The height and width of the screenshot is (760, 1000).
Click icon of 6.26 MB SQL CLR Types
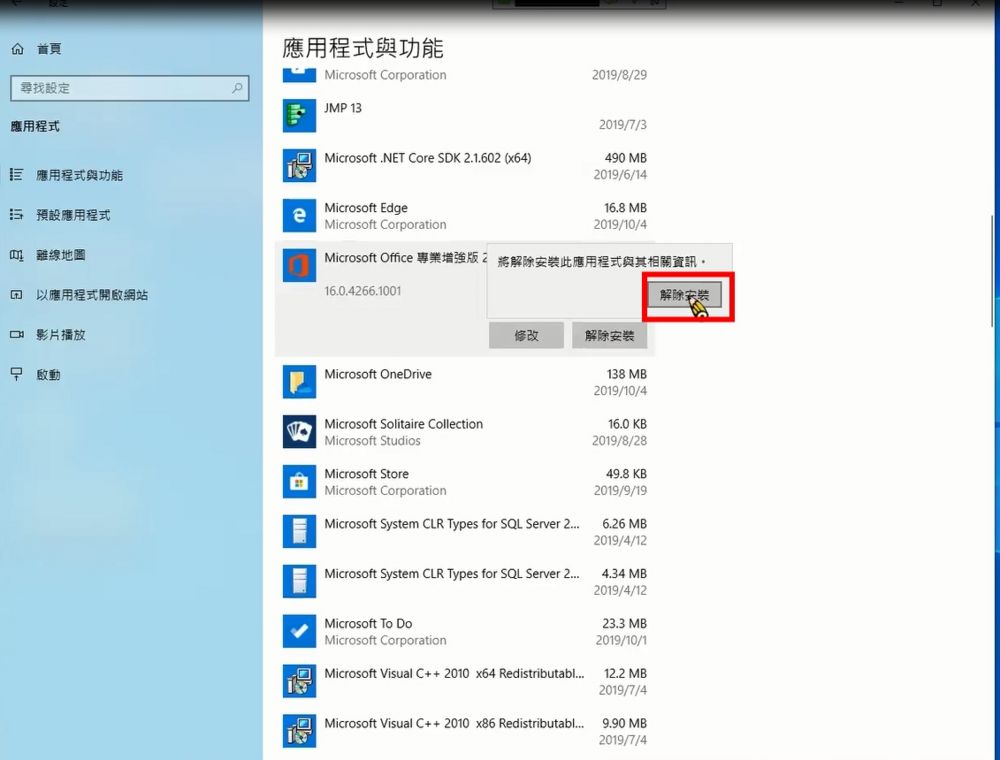click(x=299, y=532)
